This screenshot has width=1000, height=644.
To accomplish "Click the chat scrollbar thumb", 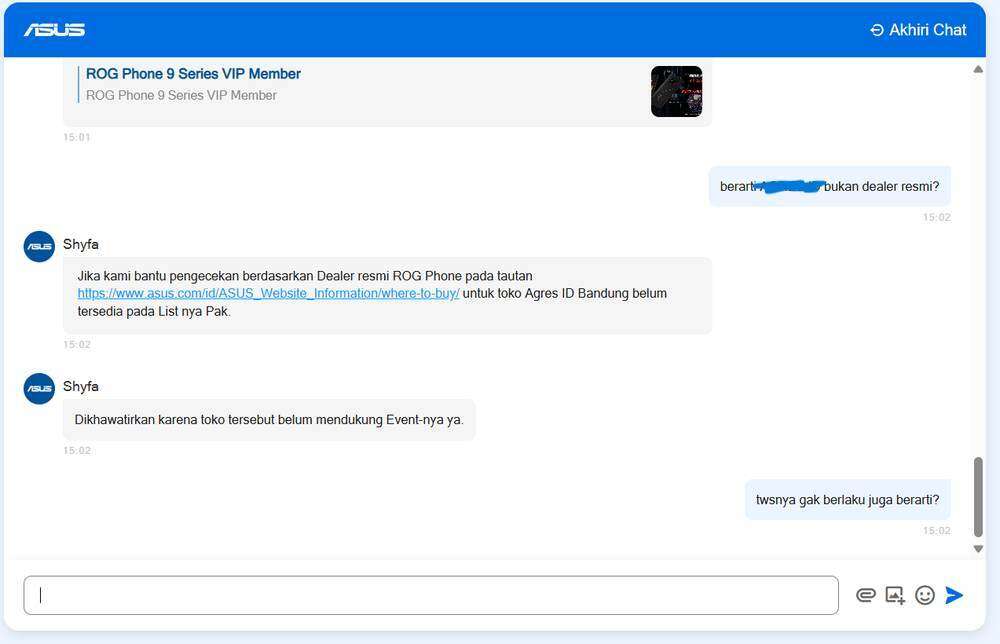I will (x=978, y=497).
